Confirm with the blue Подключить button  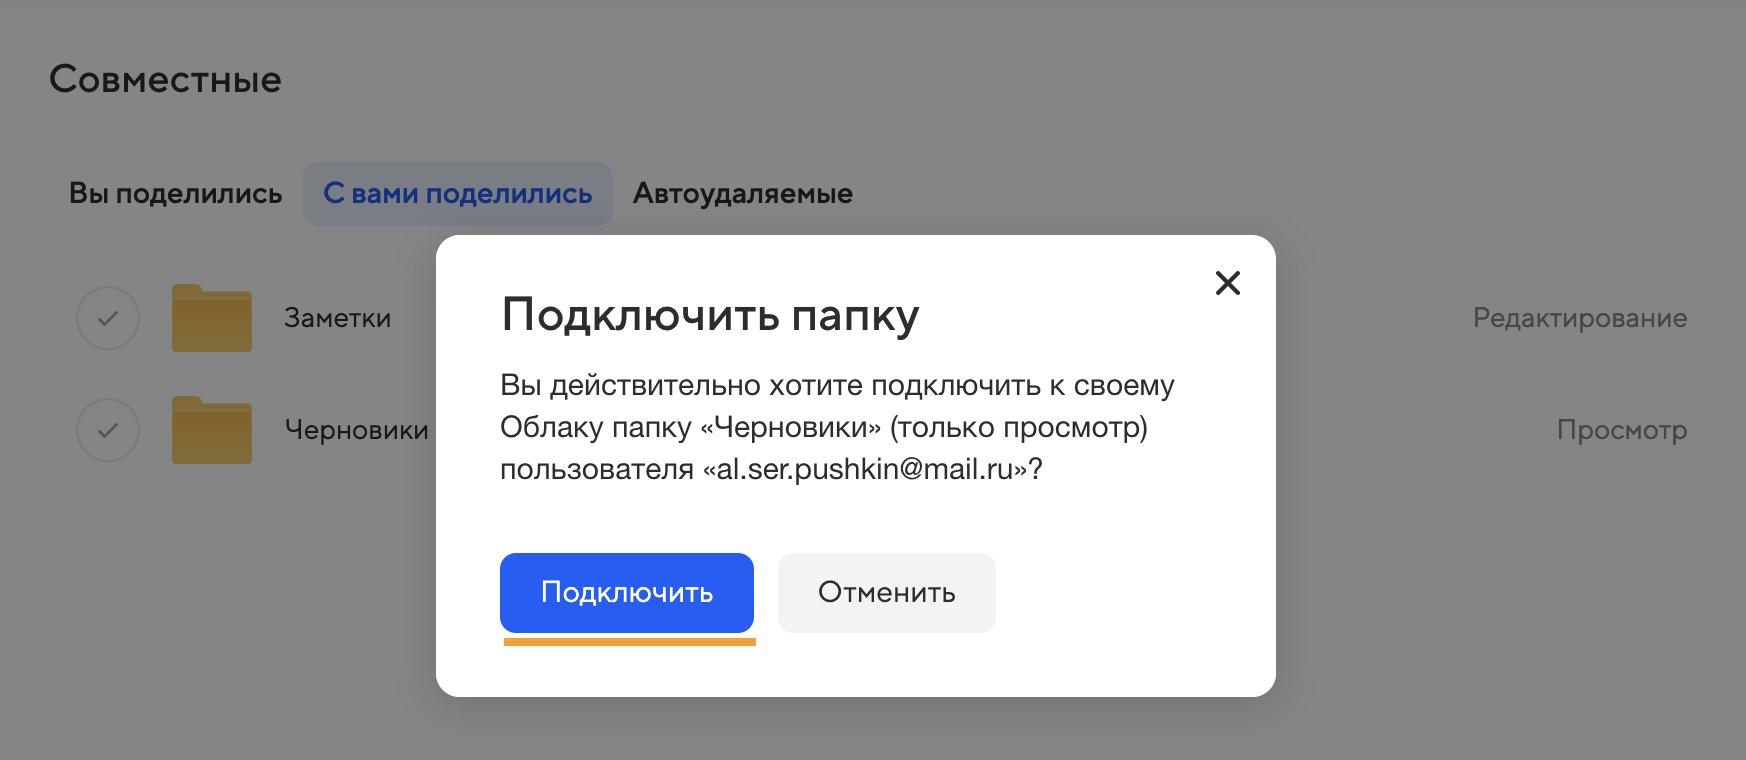click(627, 592)
